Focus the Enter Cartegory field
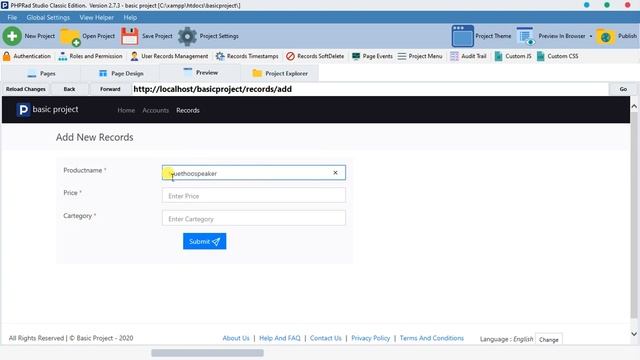 253,218
